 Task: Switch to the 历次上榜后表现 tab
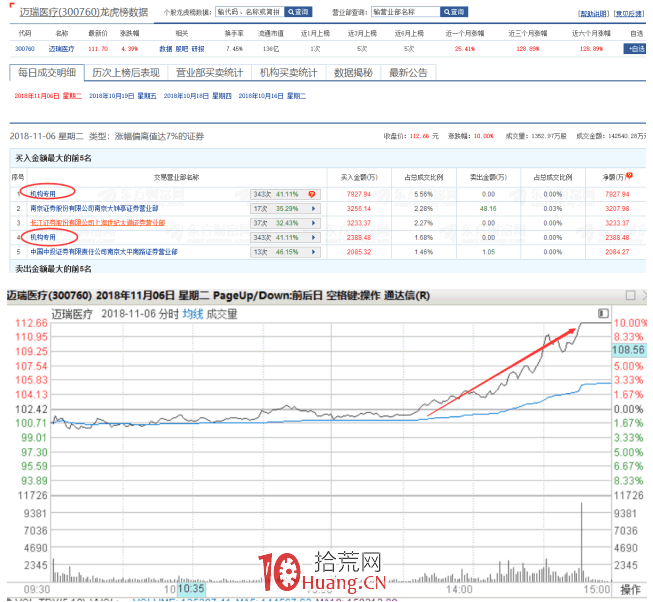click(126, 73)
